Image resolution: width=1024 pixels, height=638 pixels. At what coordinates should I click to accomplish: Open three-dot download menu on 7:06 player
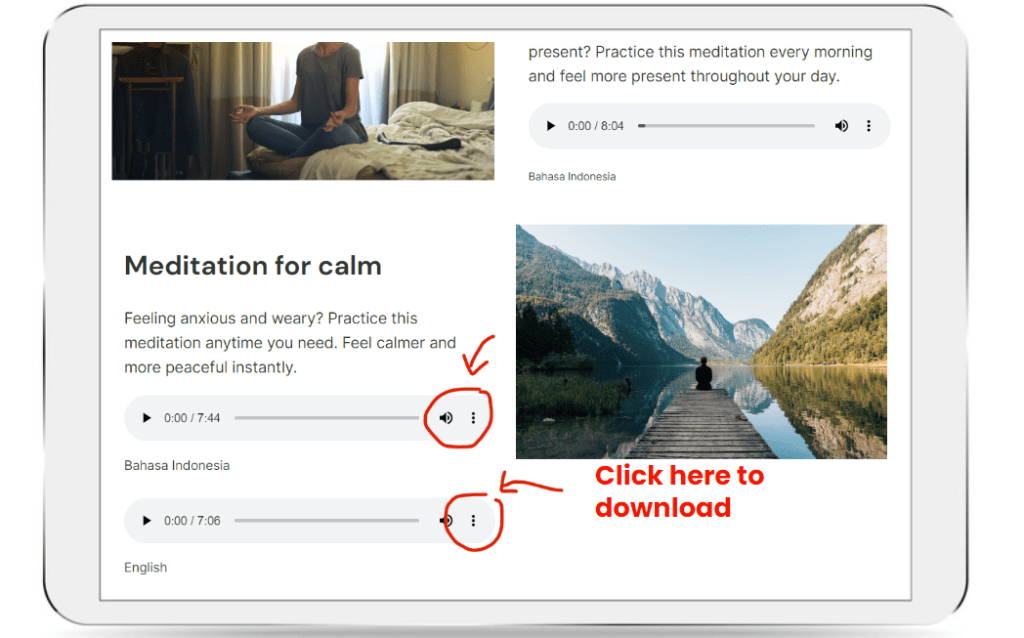click(473, 520)
